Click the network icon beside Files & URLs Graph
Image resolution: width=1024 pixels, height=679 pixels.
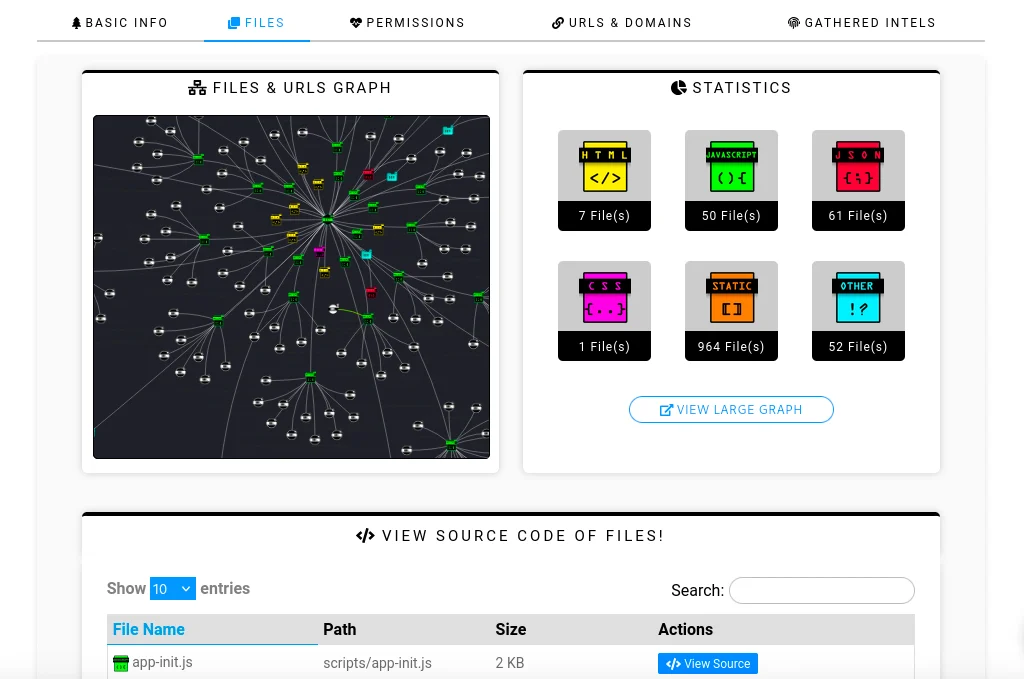click(x=197, y=87)
